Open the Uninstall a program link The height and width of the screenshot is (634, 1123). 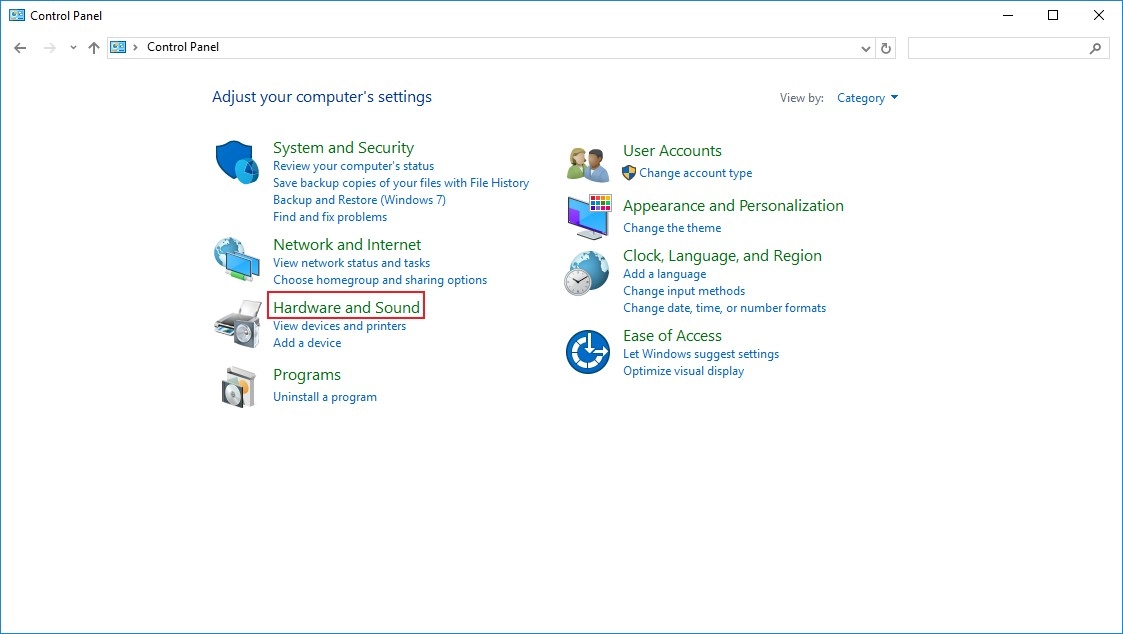325,396
